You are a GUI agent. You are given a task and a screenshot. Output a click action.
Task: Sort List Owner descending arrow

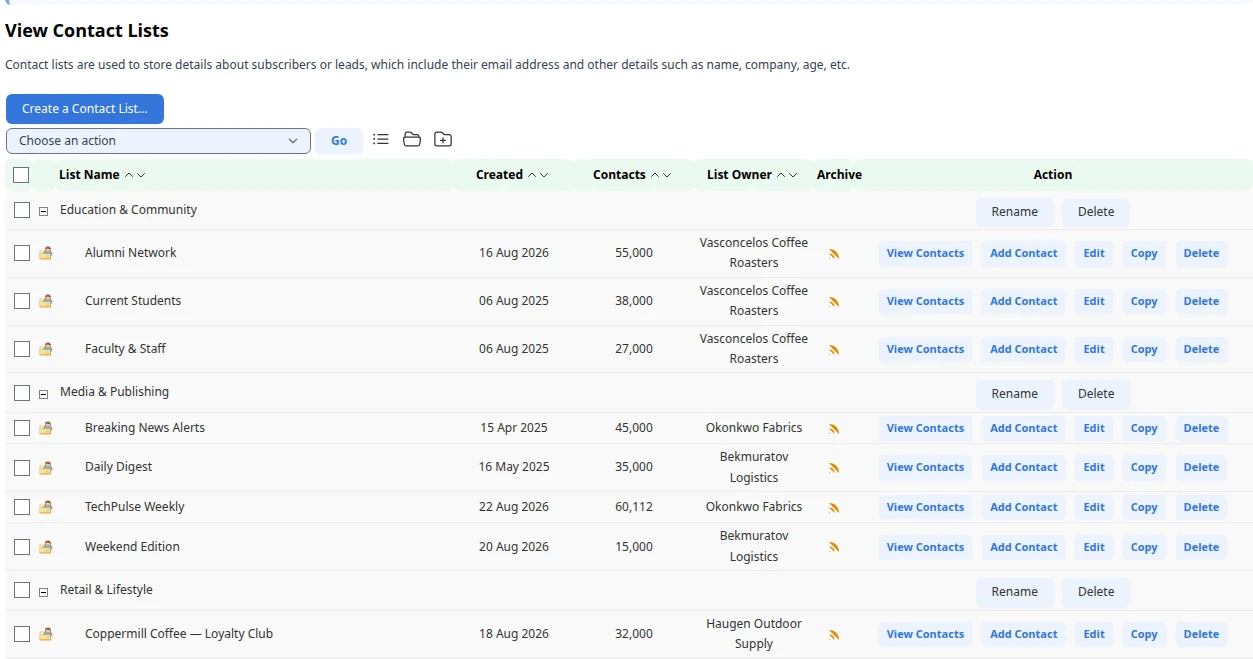tap(793, 175)
